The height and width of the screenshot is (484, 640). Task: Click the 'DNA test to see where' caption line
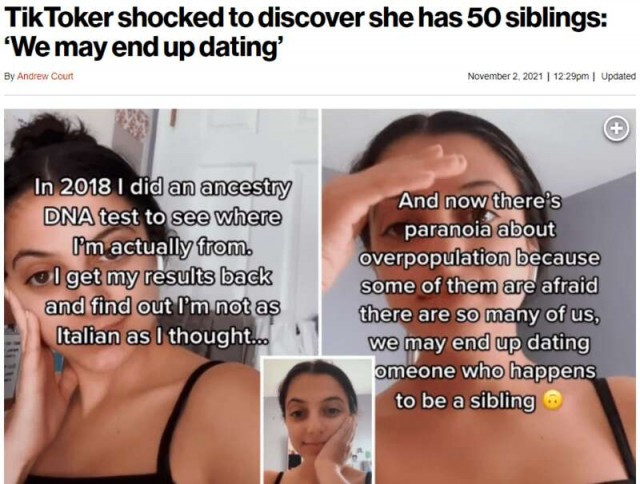[162, 217]
